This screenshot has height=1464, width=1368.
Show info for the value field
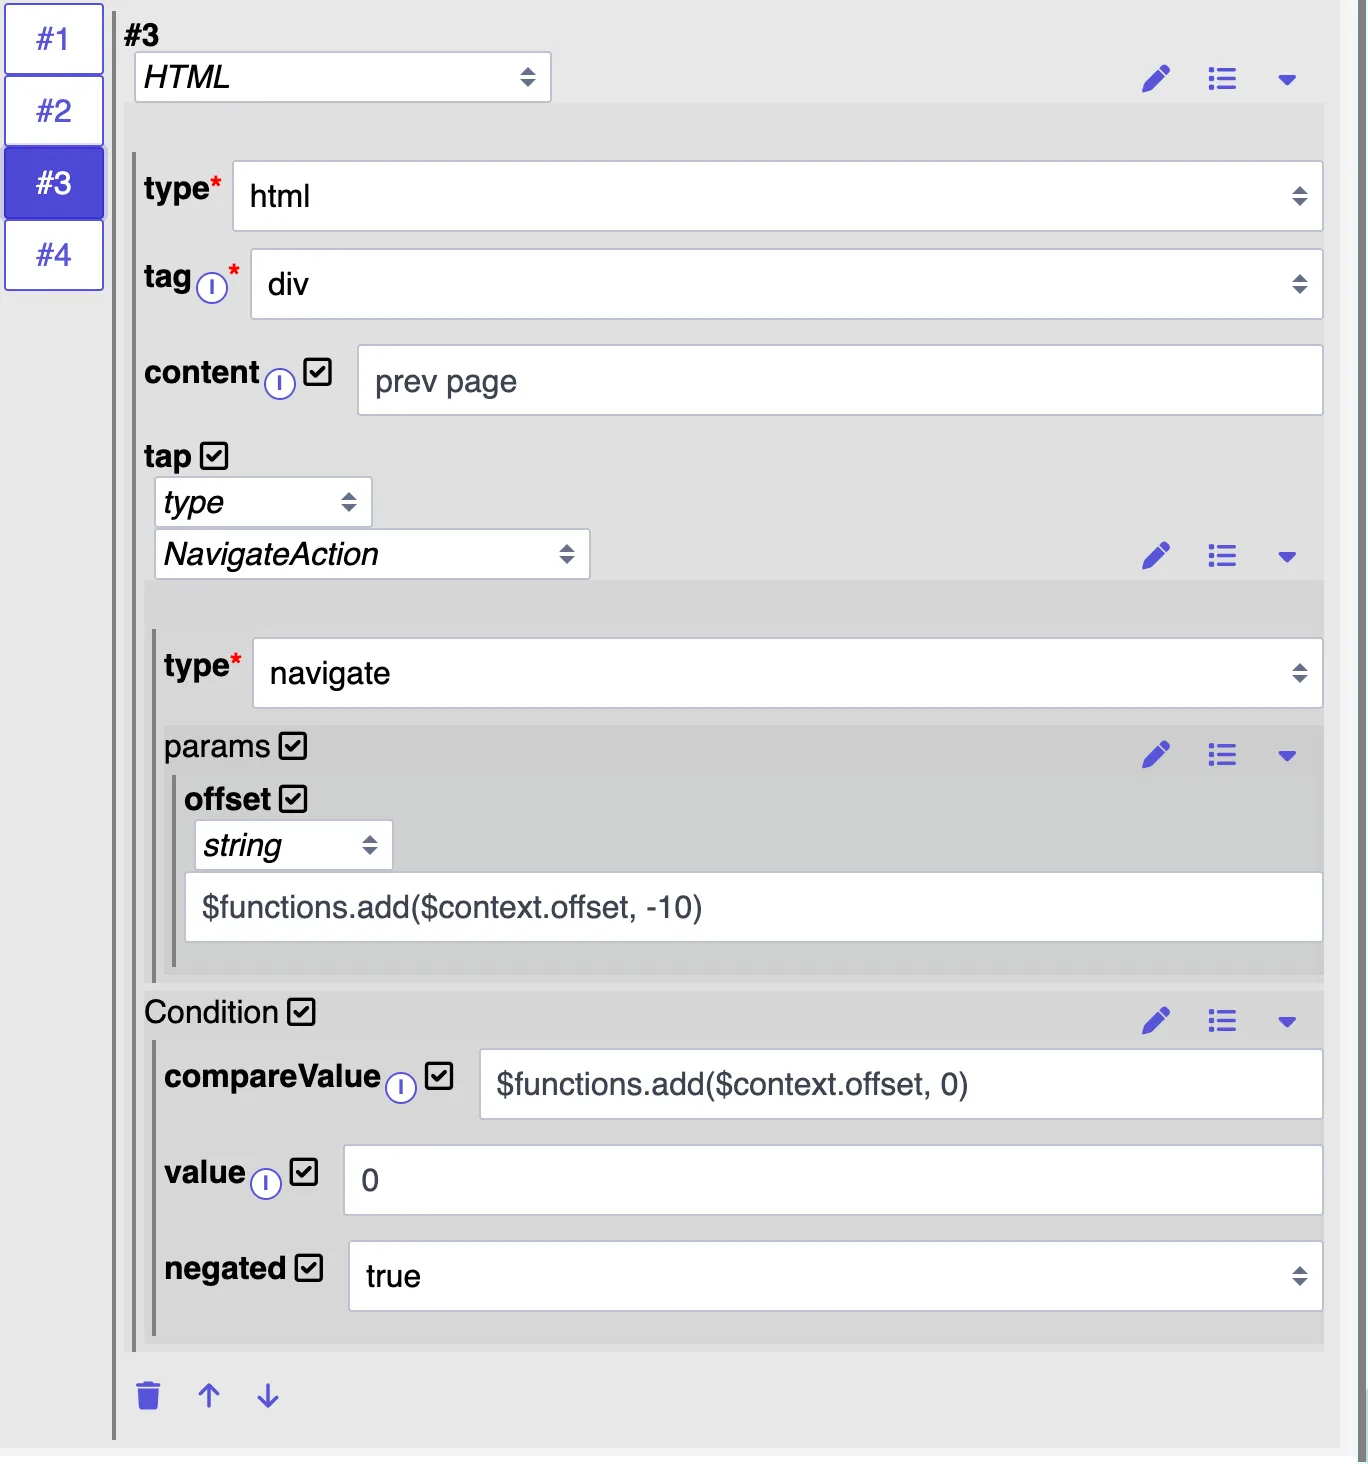[266, 1183]
